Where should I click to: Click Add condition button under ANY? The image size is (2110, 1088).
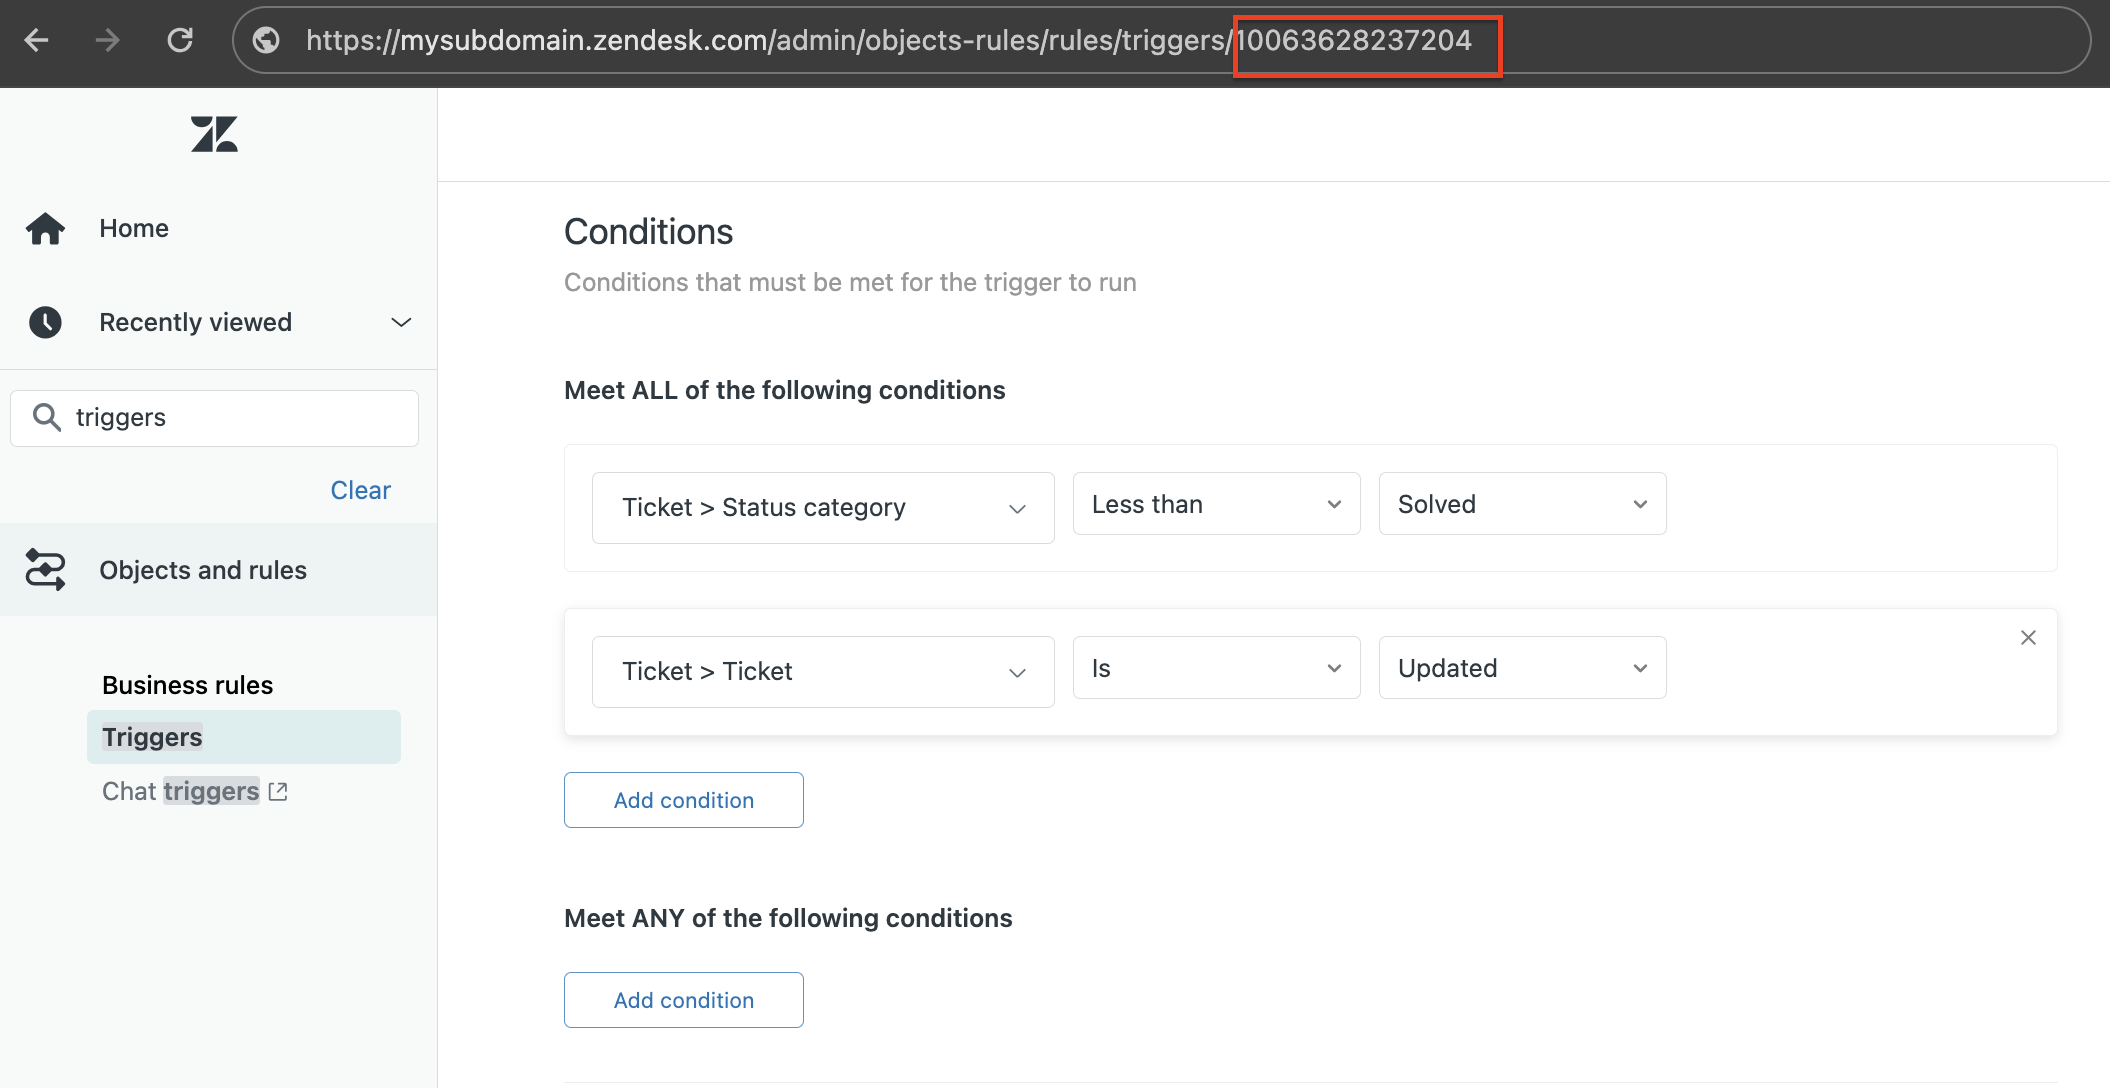point(684,999)
